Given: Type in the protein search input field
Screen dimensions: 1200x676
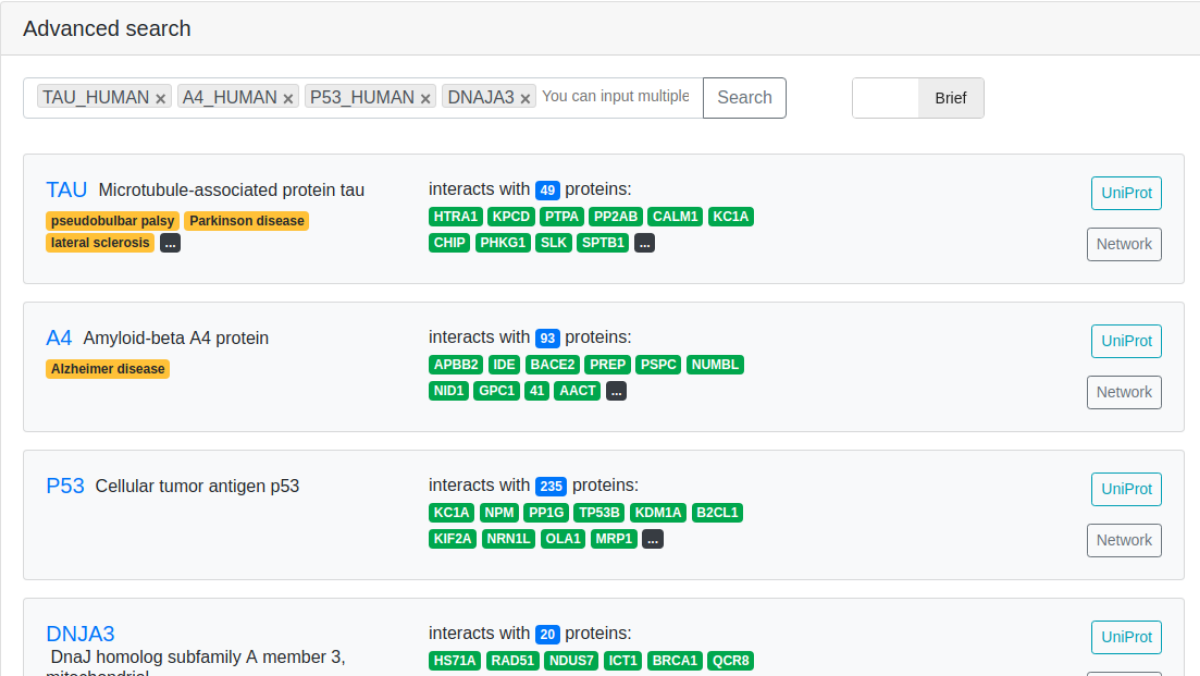Looking at the screenshot, I should [617, 97].
